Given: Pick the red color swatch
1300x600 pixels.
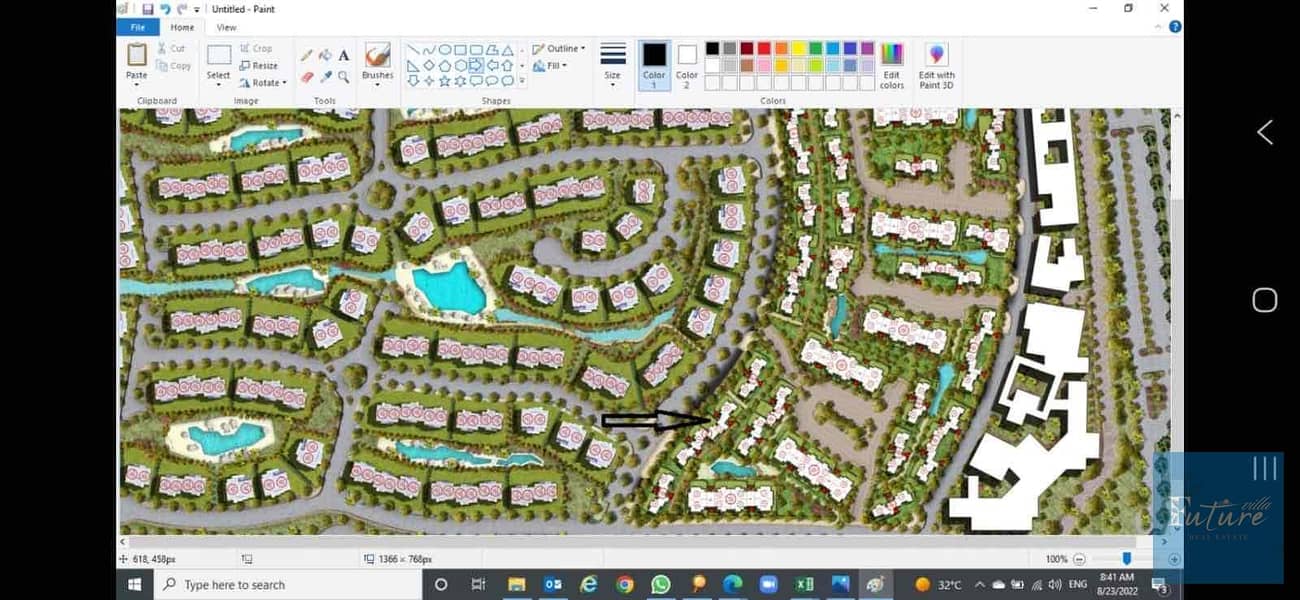Looking at the screenshot, I should pos(764,48).
